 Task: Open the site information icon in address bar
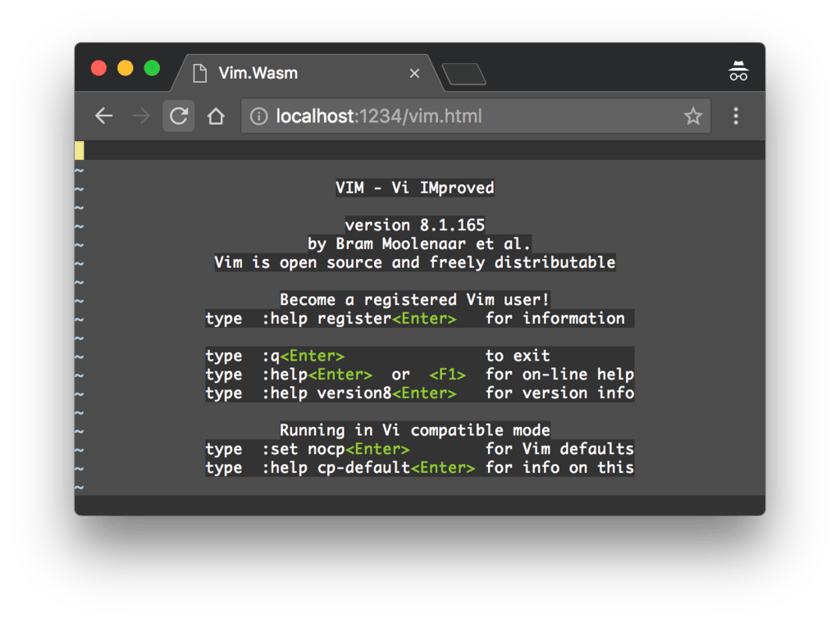click(259, 116)
